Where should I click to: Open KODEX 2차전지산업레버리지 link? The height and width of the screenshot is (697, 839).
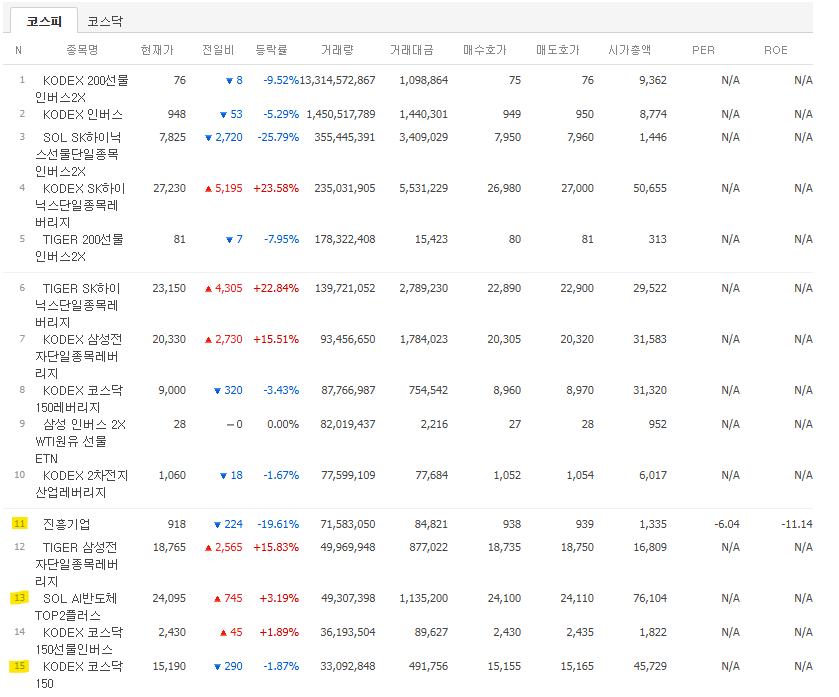(81, 484)
